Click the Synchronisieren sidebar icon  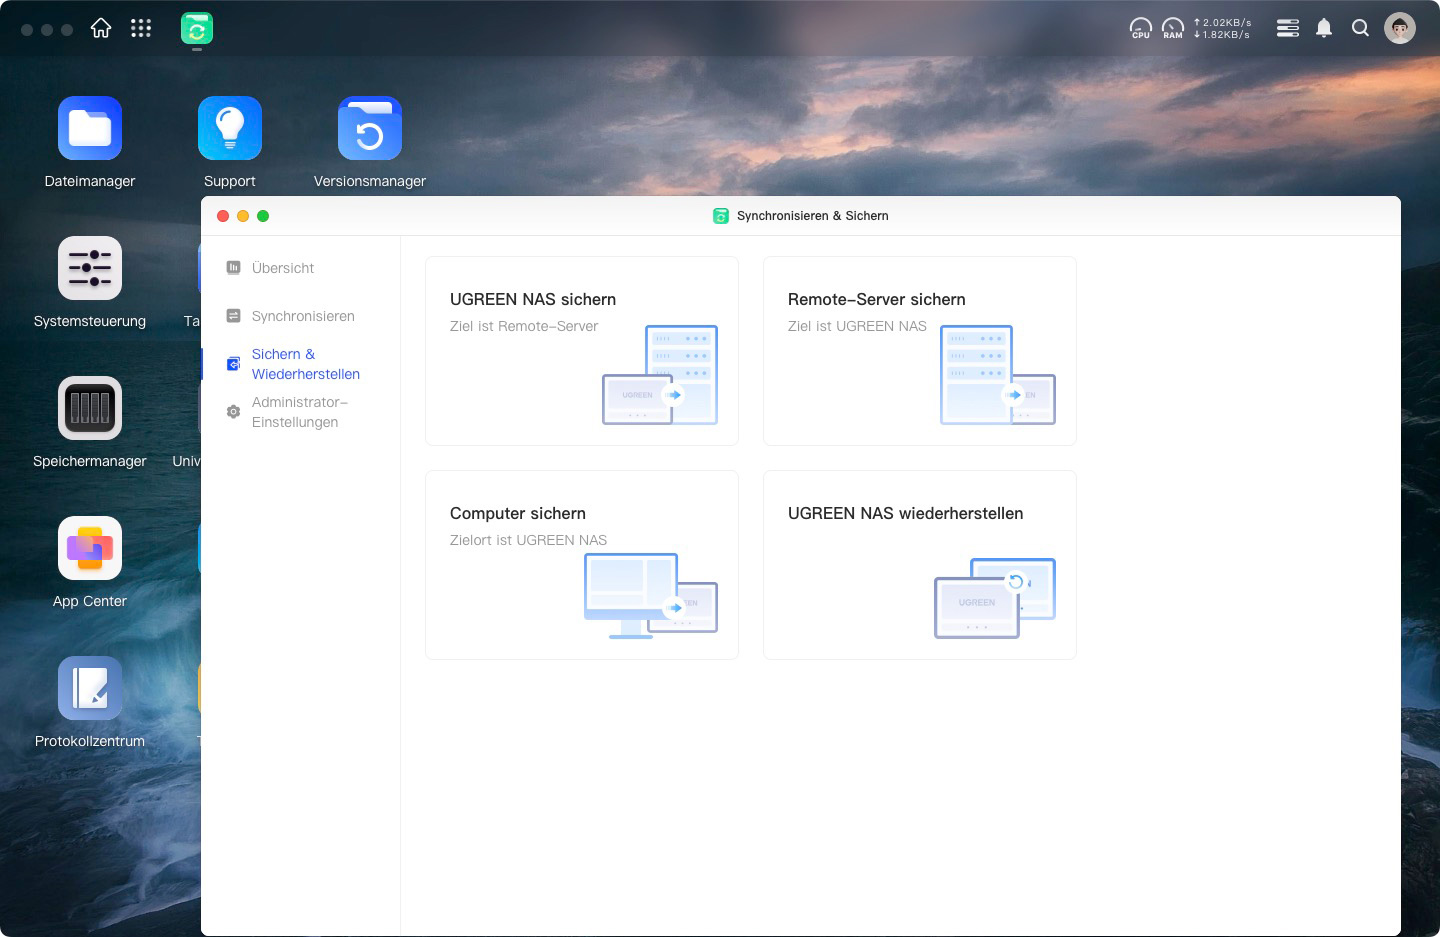click(233, 316)
